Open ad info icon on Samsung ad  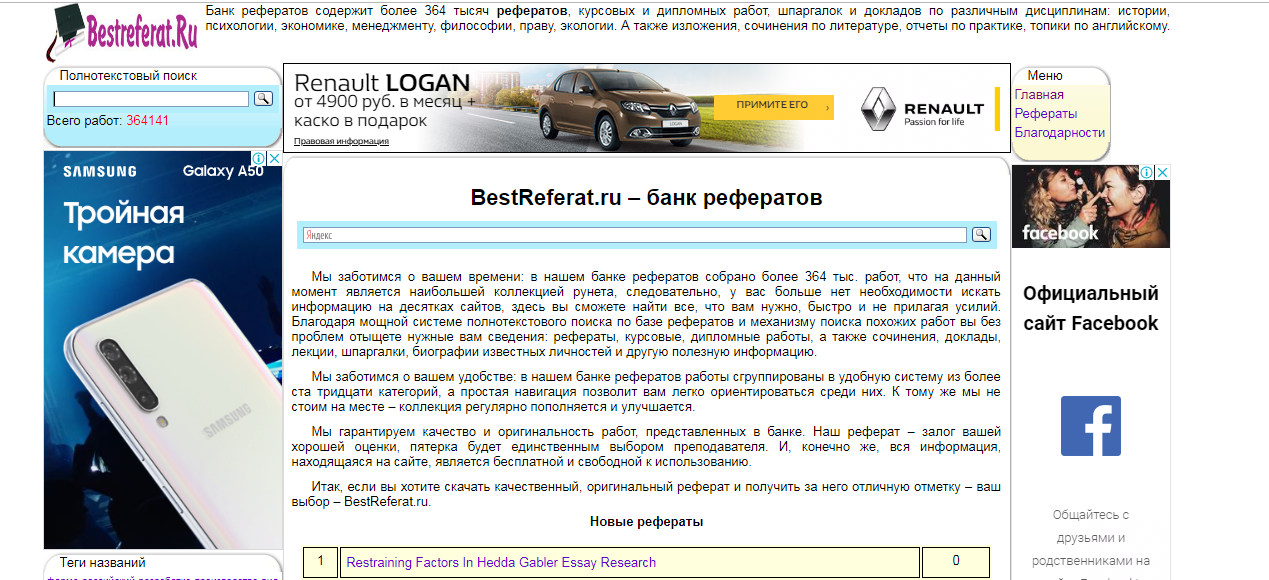[259, 158]
